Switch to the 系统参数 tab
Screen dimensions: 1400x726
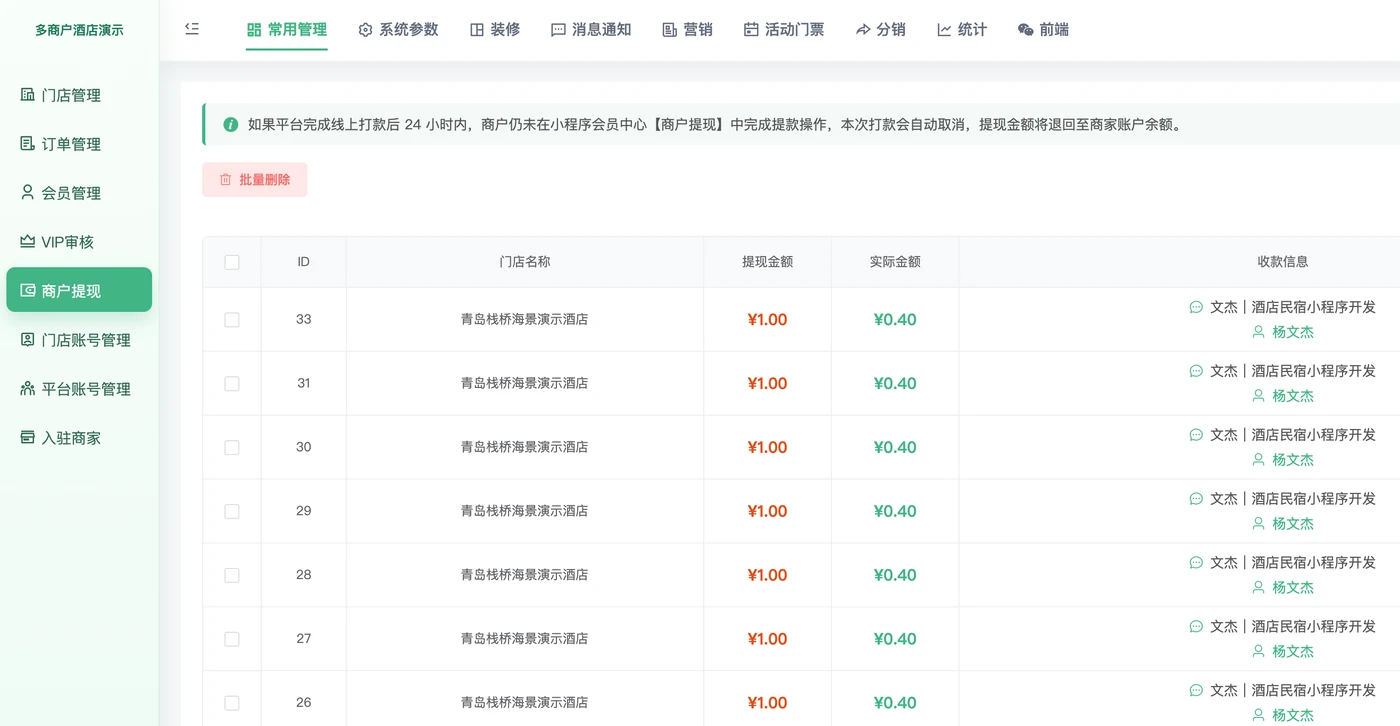(x=398, y=30)
